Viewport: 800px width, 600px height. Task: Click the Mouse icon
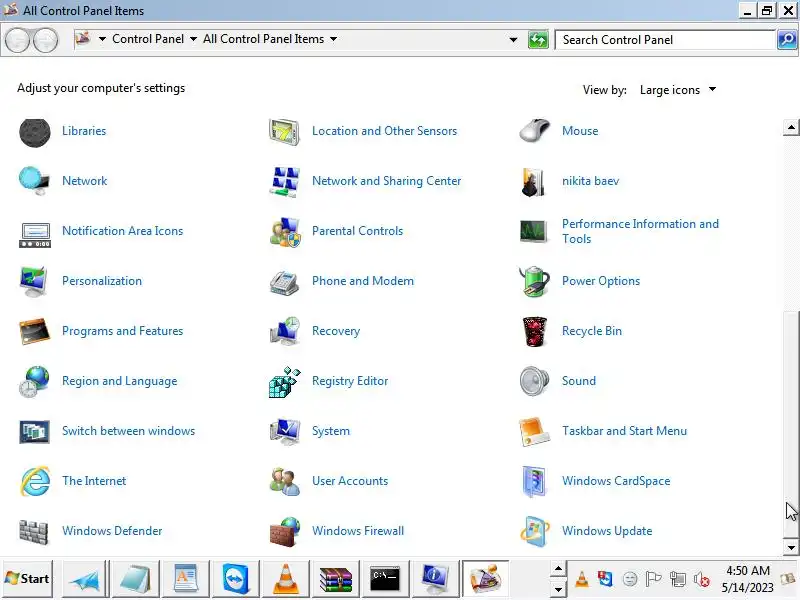(535, 131)
